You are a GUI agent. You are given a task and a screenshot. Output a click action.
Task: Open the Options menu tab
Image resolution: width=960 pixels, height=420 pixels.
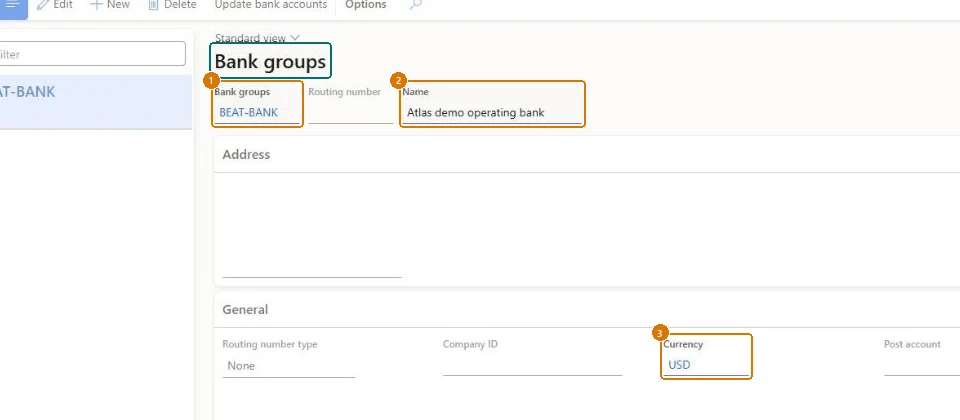(x=366, y=5)
